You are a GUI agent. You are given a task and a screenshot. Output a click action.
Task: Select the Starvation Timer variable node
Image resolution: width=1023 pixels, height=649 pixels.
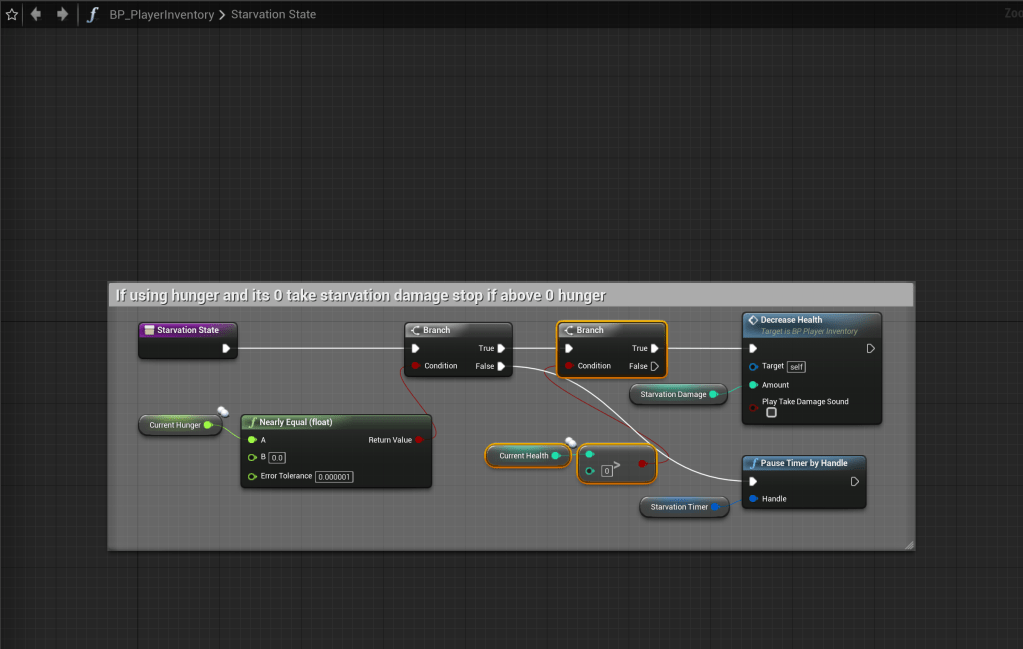coord(679,507)
